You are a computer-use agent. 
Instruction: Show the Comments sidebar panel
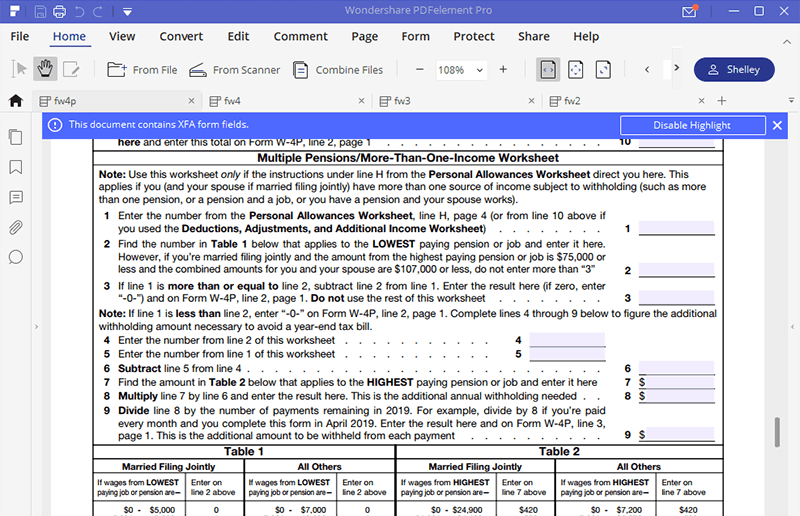[15, 197]
